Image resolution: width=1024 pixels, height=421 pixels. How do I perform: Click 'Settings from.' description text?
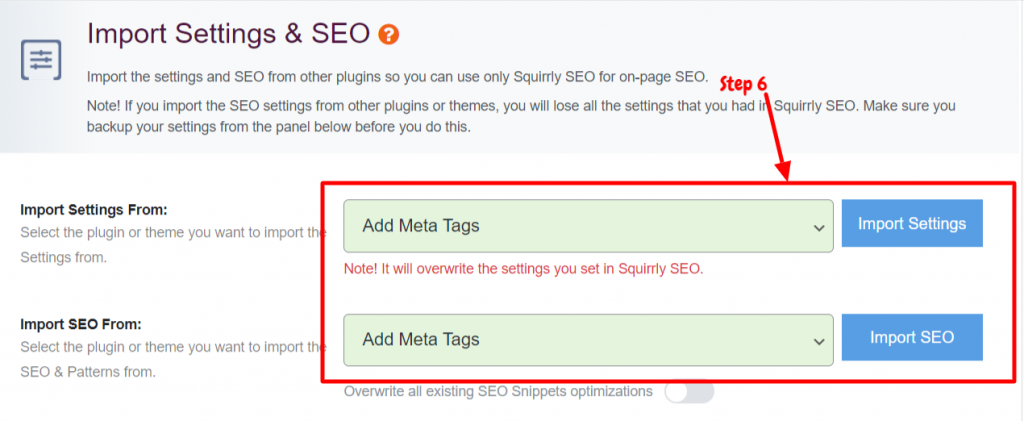coord(63,258)
